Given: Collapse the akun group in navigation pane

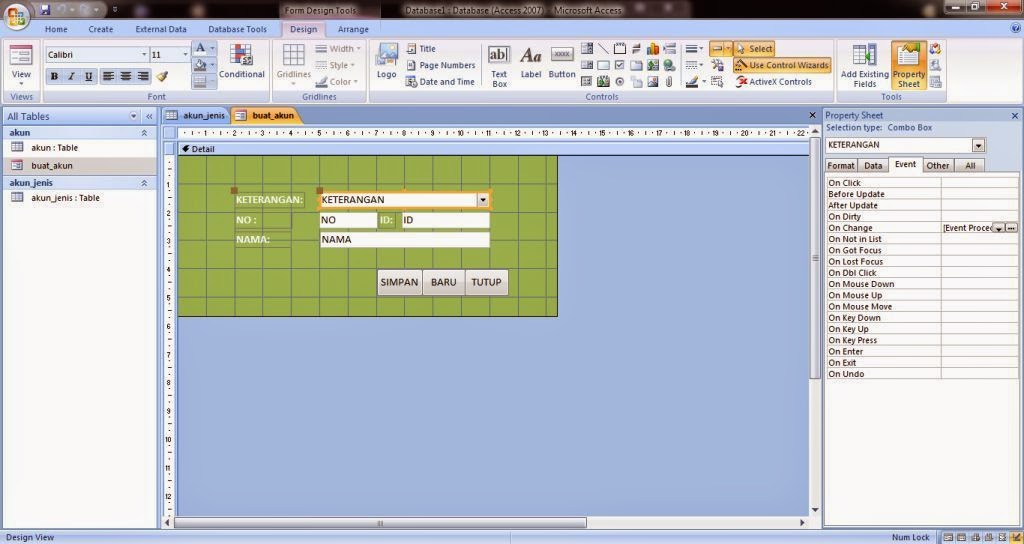Looking at the screenshot, I should tap(144, 133).
